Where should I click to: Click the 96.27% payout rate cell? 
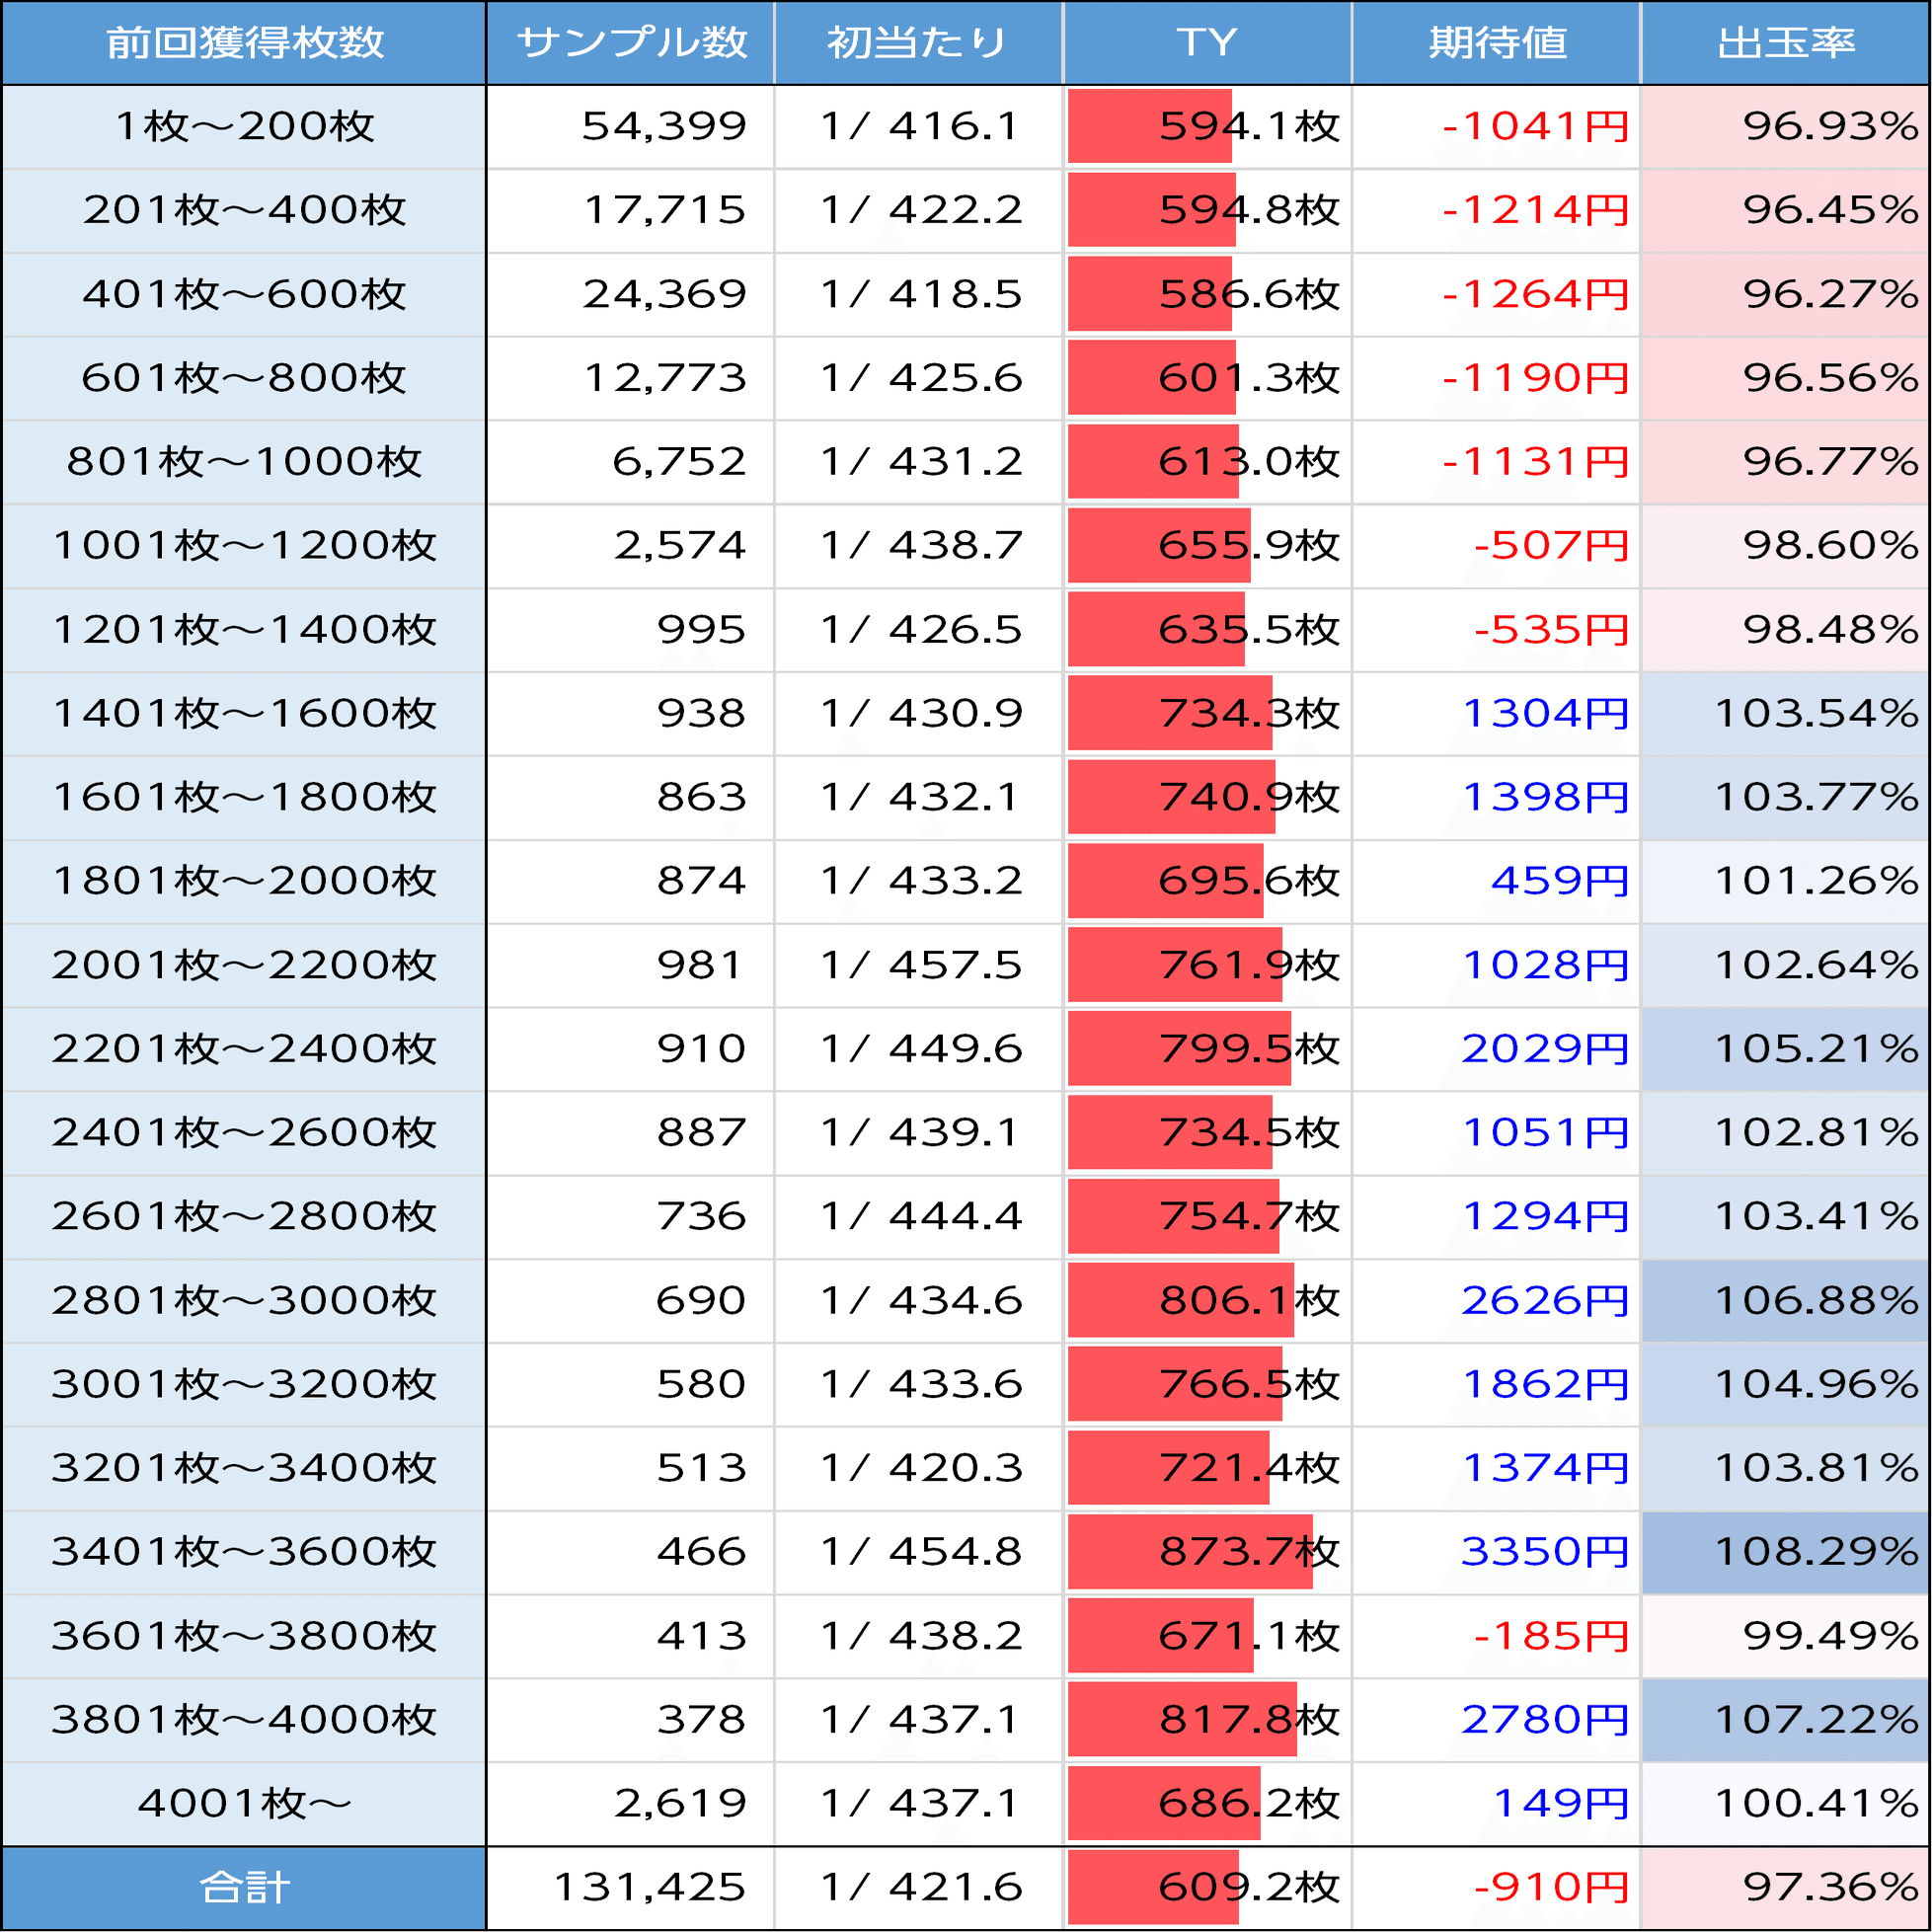coord(1829,294)
